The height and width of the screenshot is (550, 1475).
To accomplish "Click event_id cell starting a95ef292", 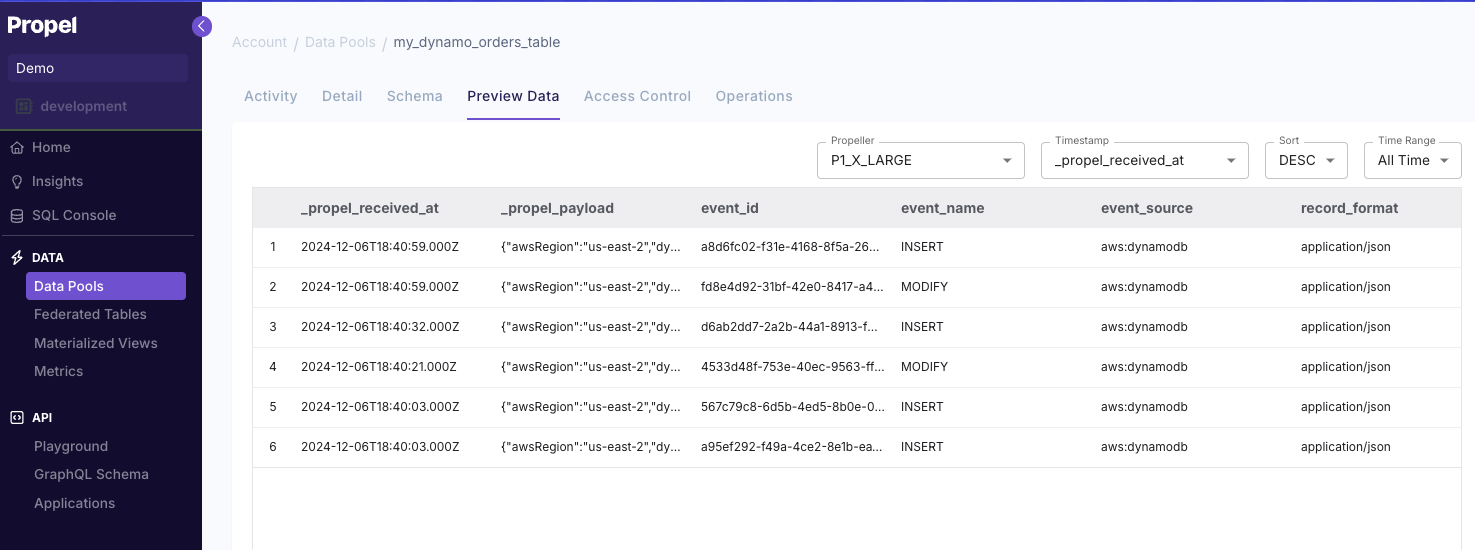I will (x=793, y=447).
